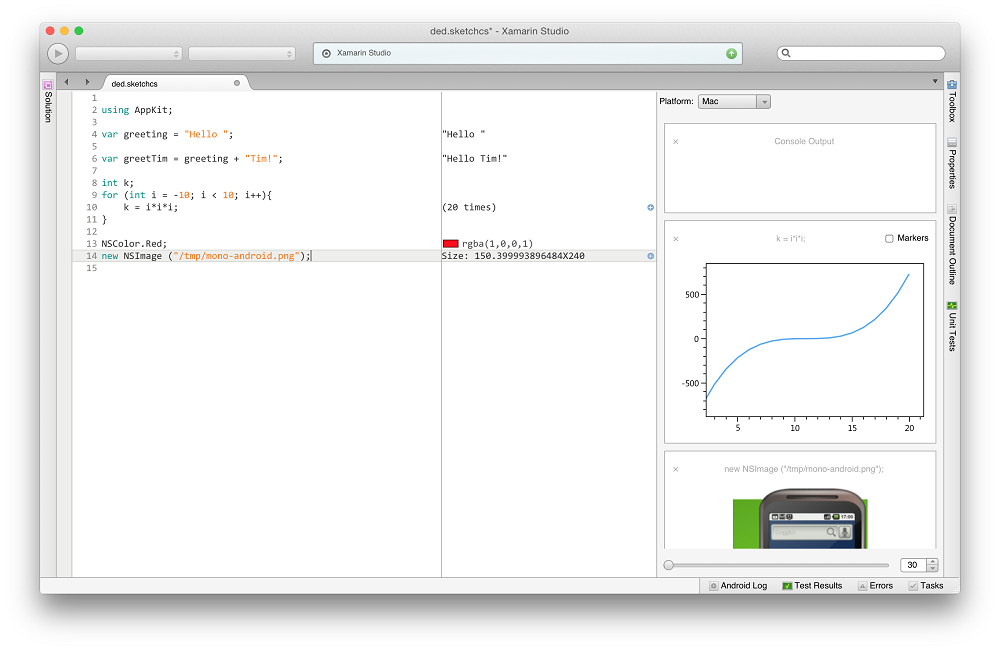Close the k = i*i*i graph panel

pos(675,239)
